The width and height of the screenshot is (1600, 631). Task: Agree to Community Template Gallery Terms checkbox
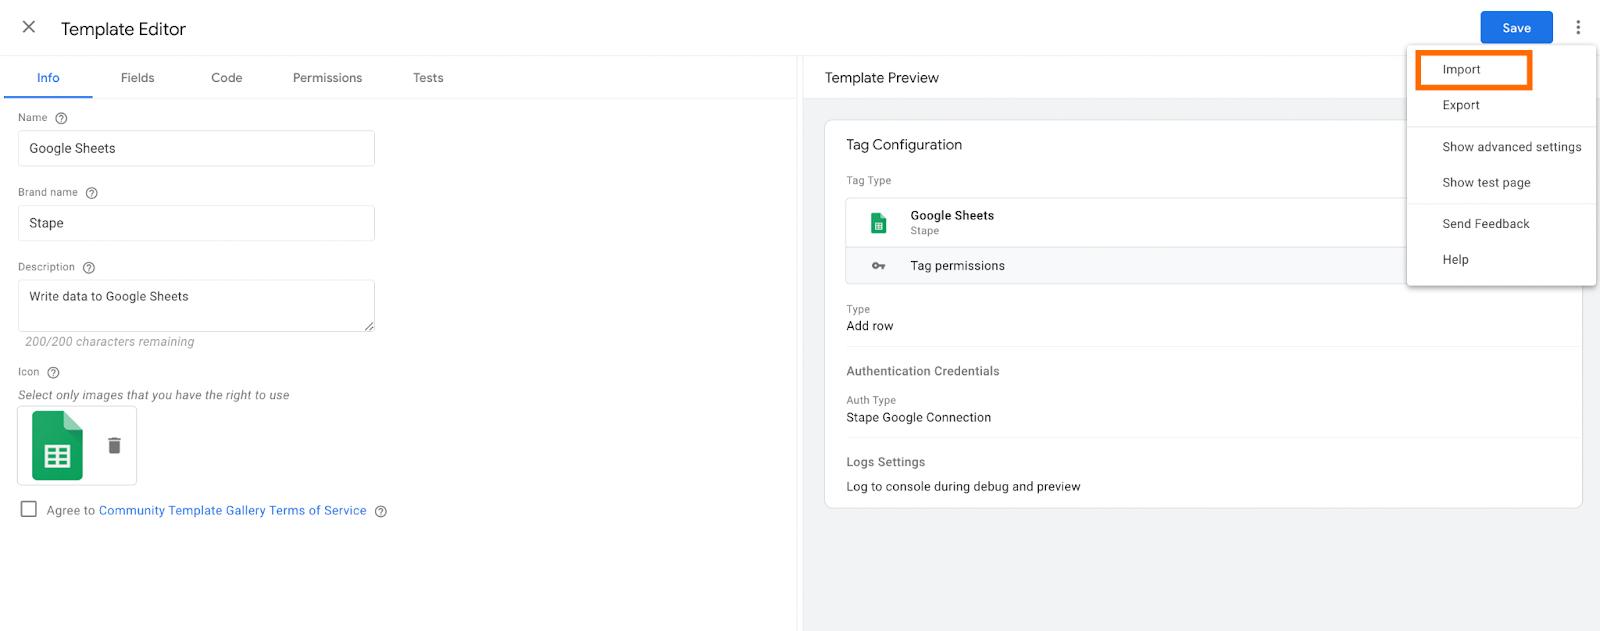[29, 509]
